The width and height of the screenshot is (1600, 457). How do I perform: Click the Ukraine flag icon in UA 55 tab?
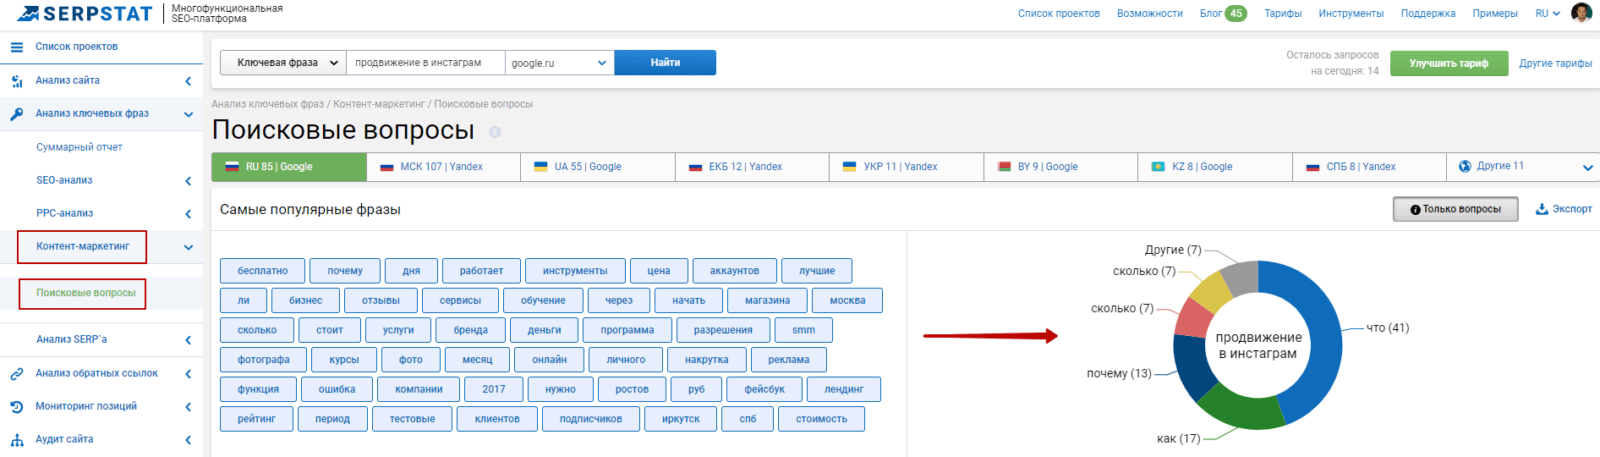pyautogui.click(x=541, y=167)
